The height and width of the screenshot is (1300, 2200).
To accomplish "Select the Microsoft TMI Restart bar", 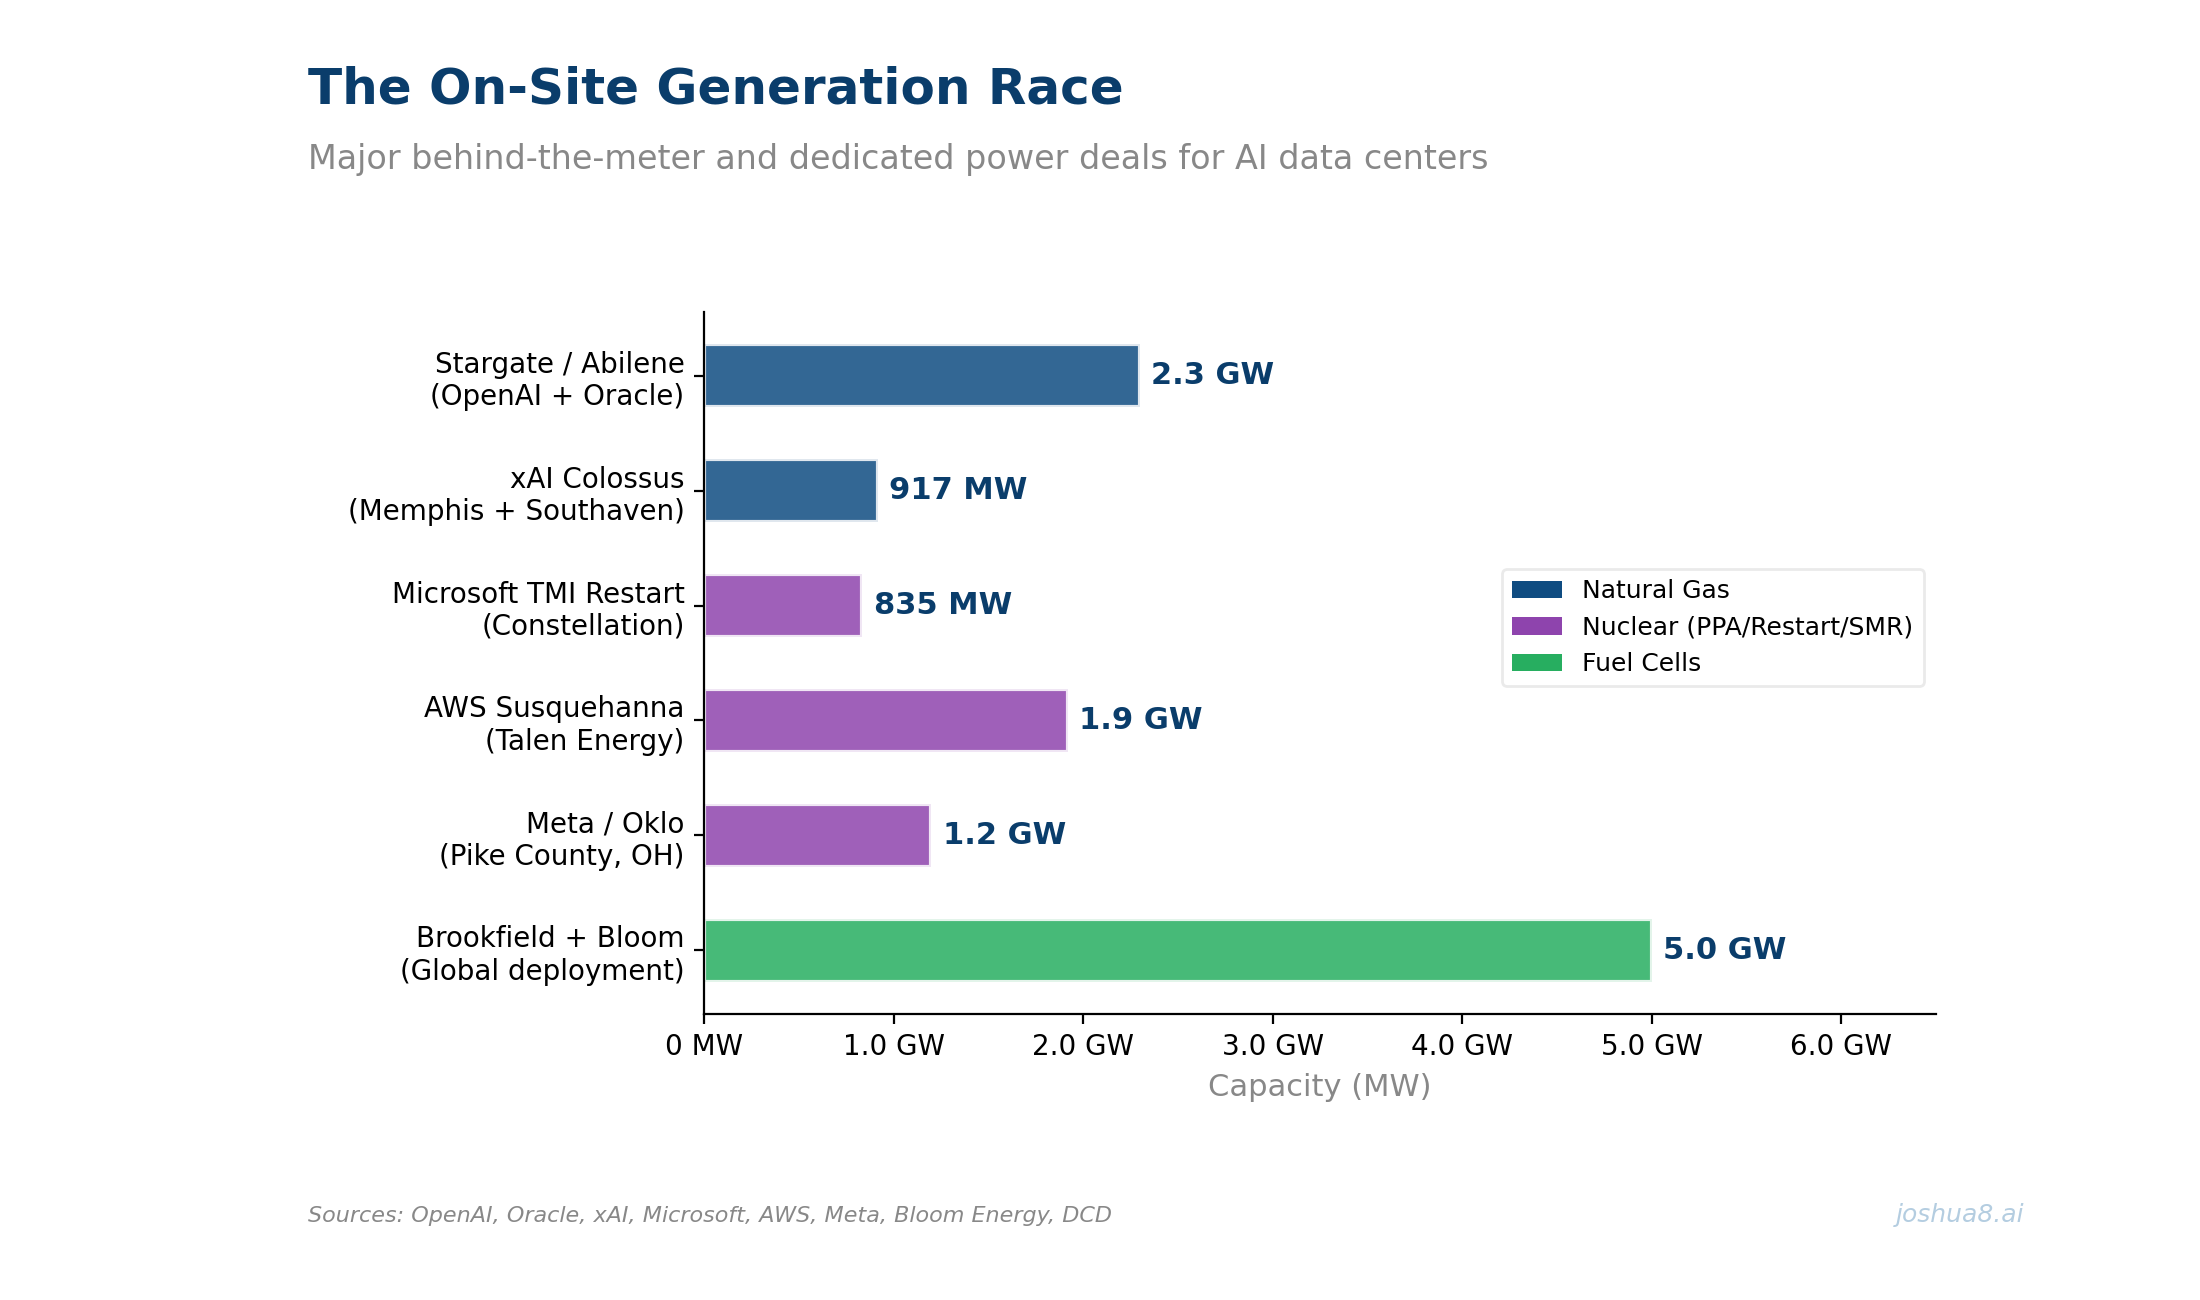I will (782, 605).
